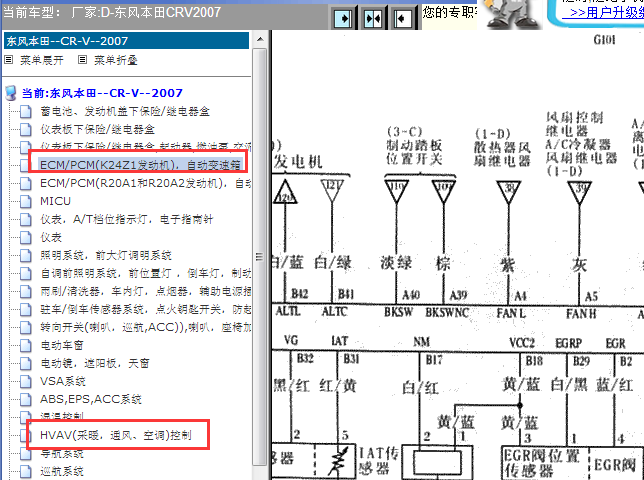644x480 pixels.
Task: Open 自调前照明系统，前位置灯 entry
Action: click(145, 273)
